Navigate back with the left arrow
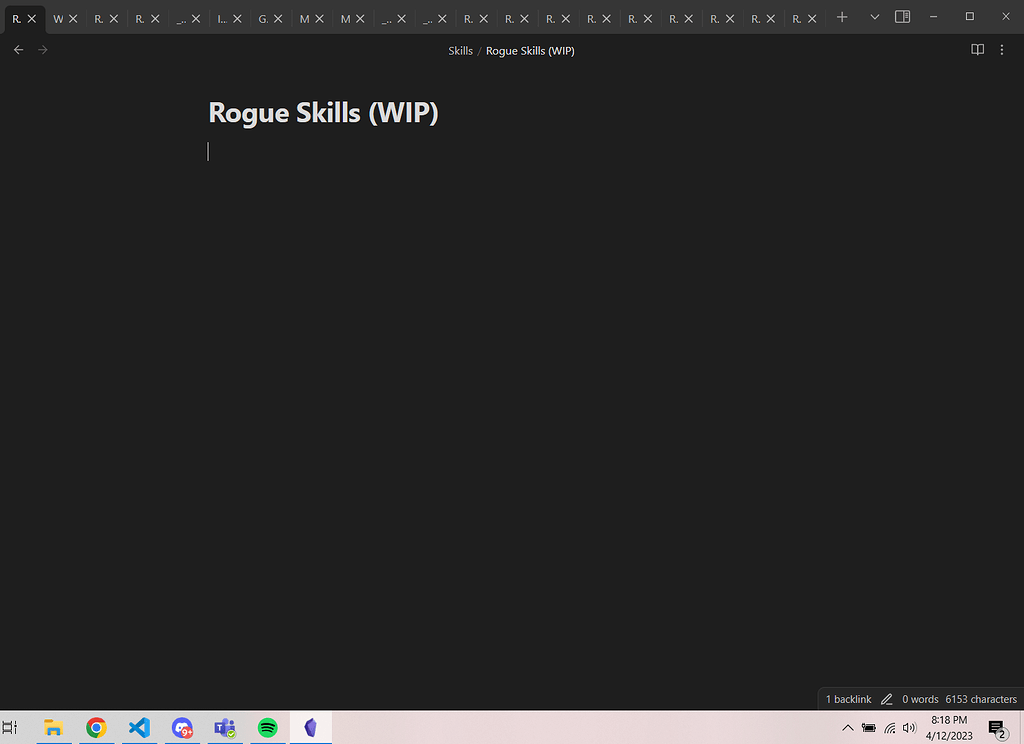Image resolution: width=1024 pixels, height=744 pixels. click(x=18, y=50)
